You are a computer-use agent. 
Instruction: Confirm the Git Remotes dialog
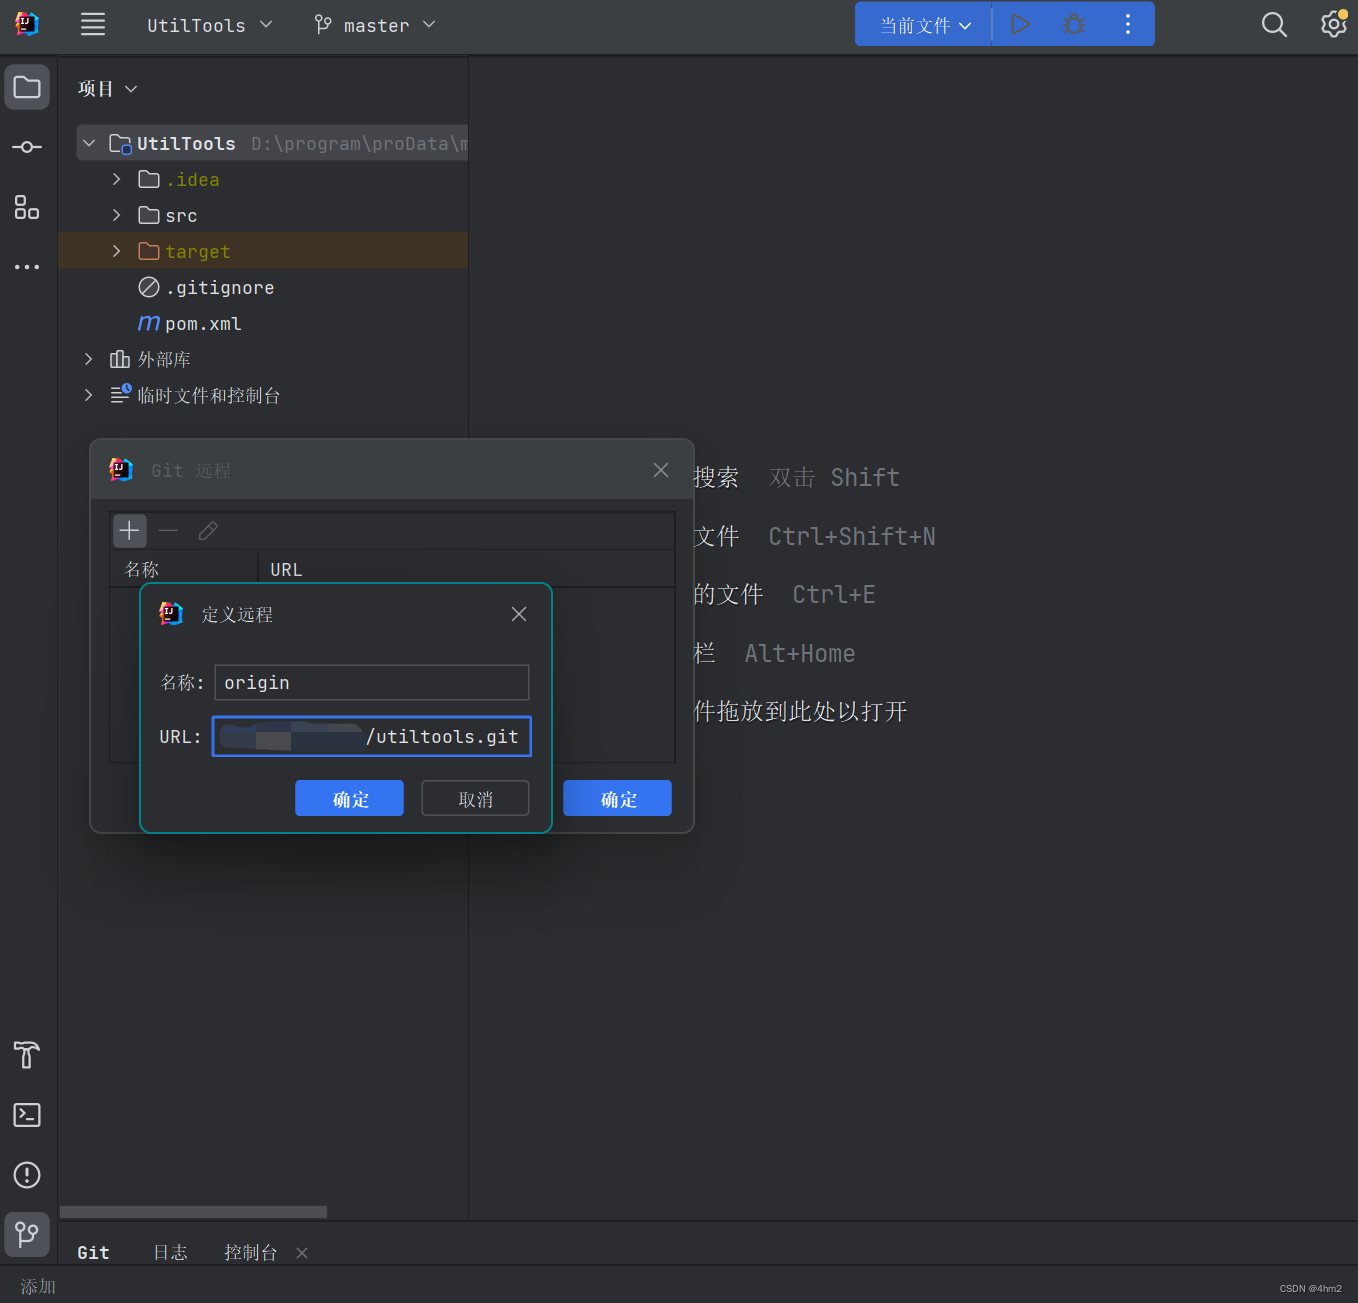tap(617, 798)
